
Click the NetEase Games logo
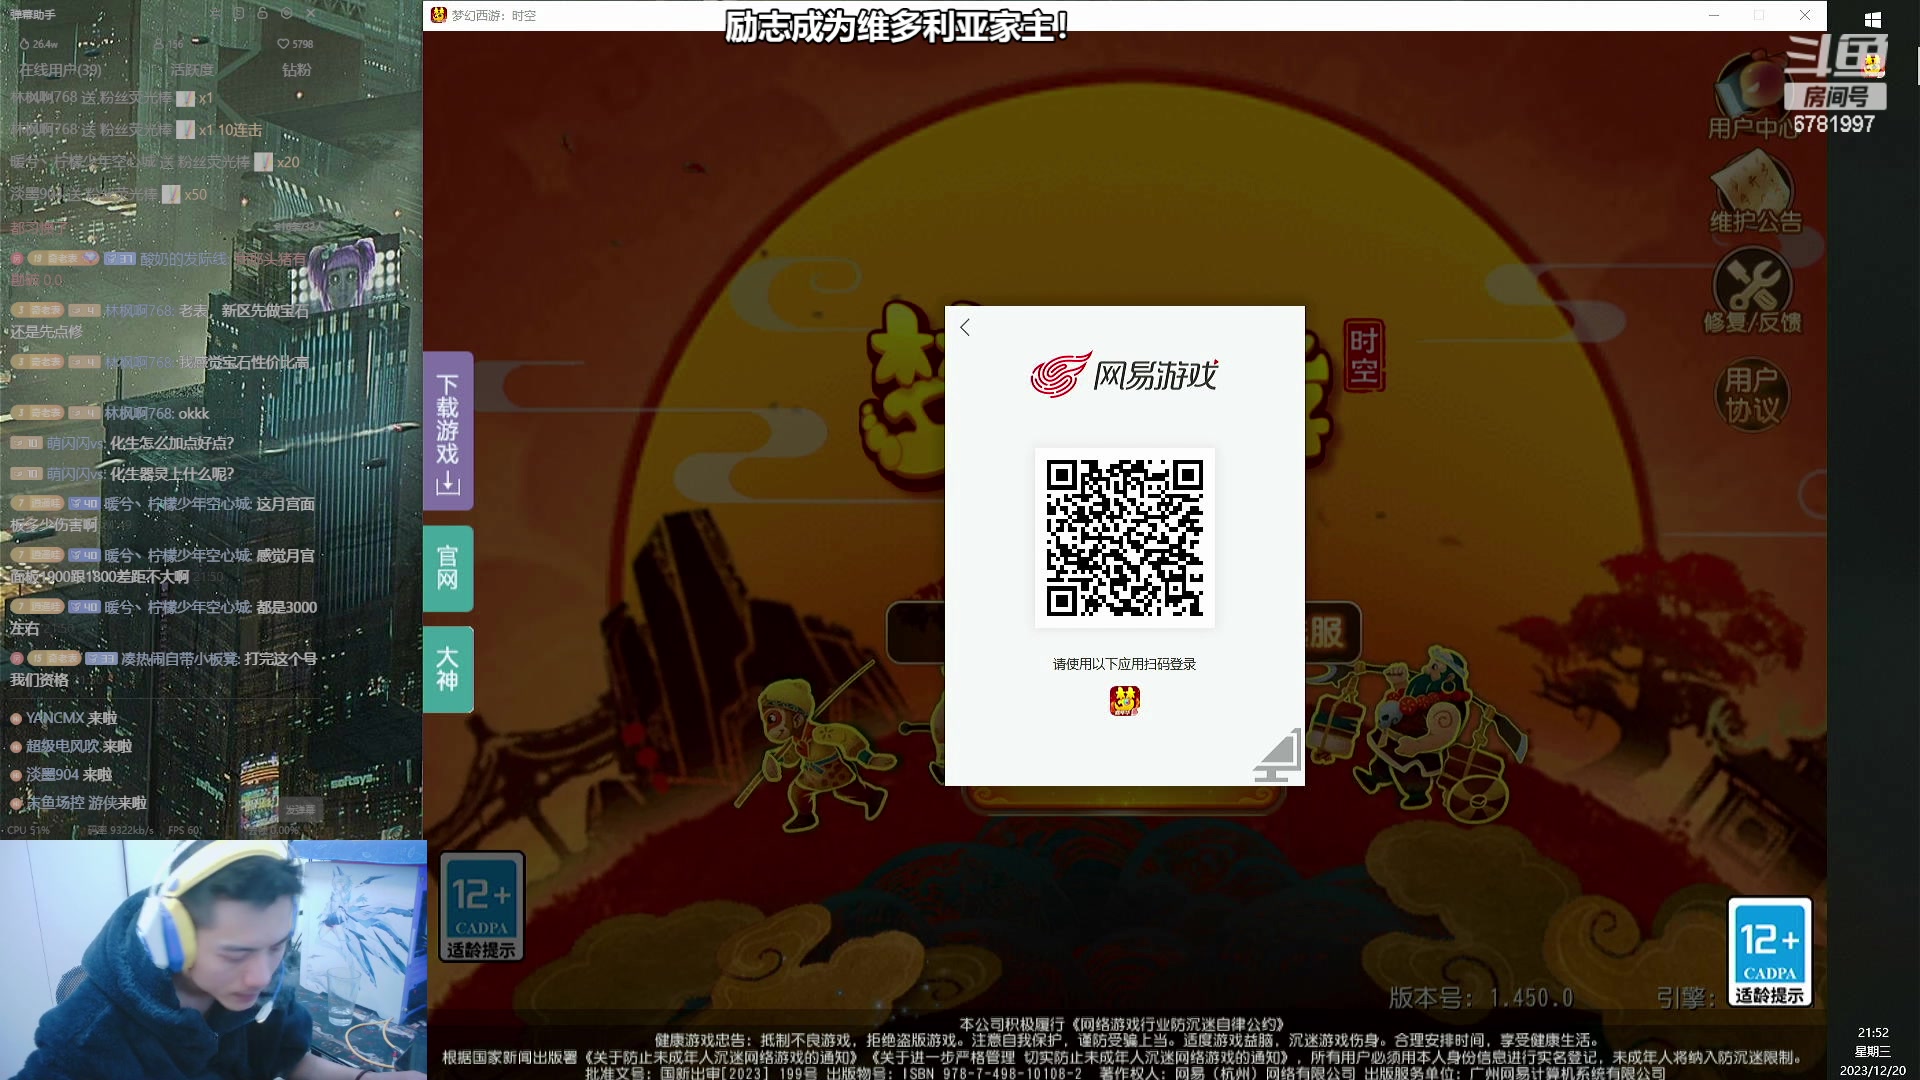click(x=1124, y=375)
